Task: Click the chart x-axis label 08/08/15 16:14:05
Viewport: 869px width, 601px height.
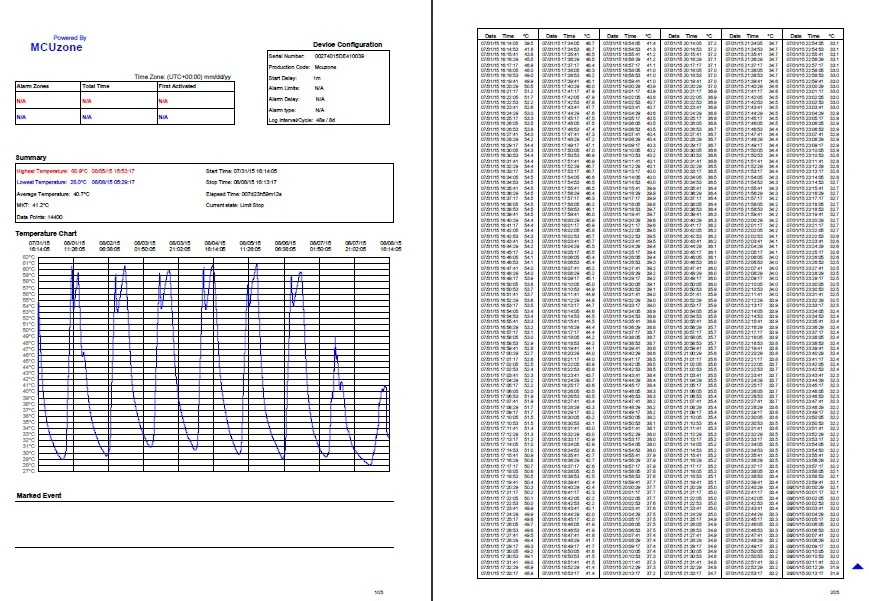Action: tap(391, 246)
